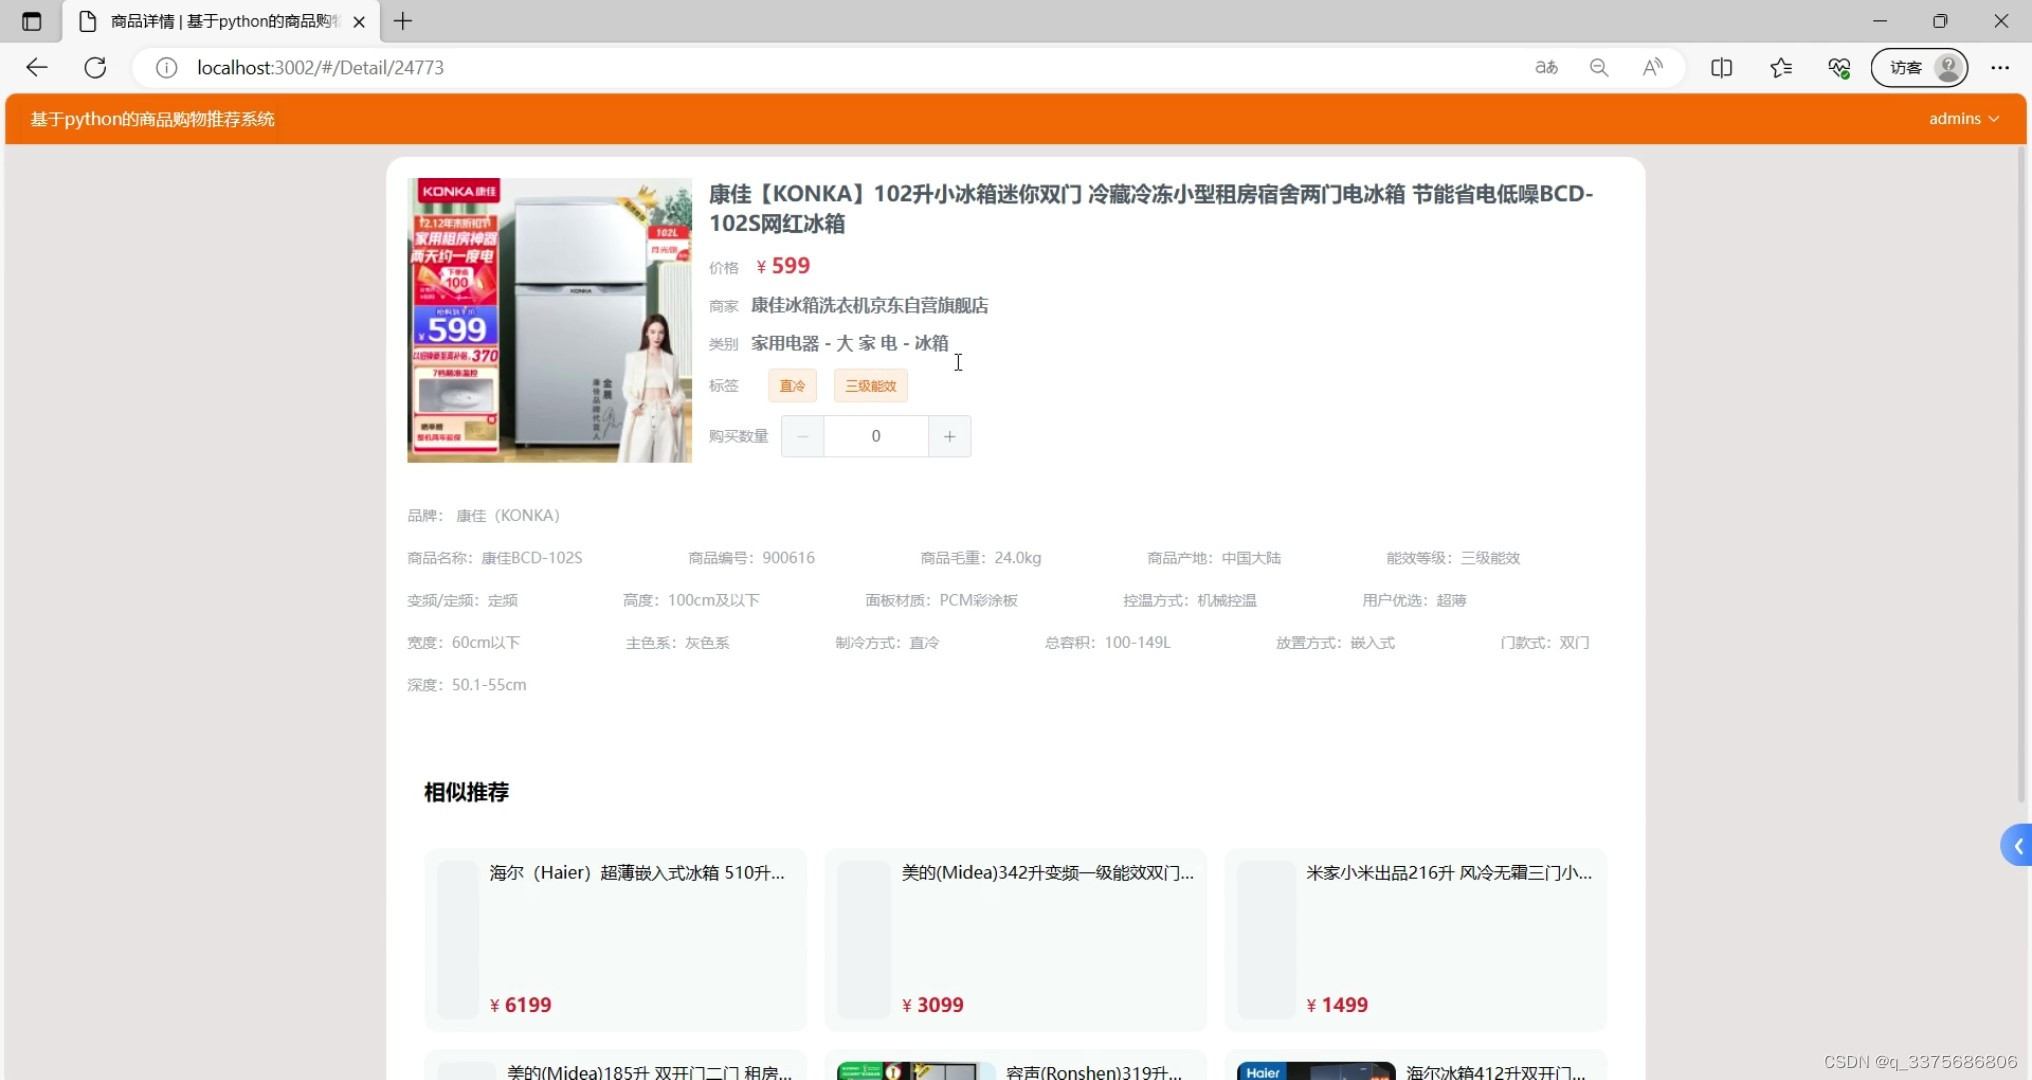Click the purchase quantity input field

tap(875, 436)
